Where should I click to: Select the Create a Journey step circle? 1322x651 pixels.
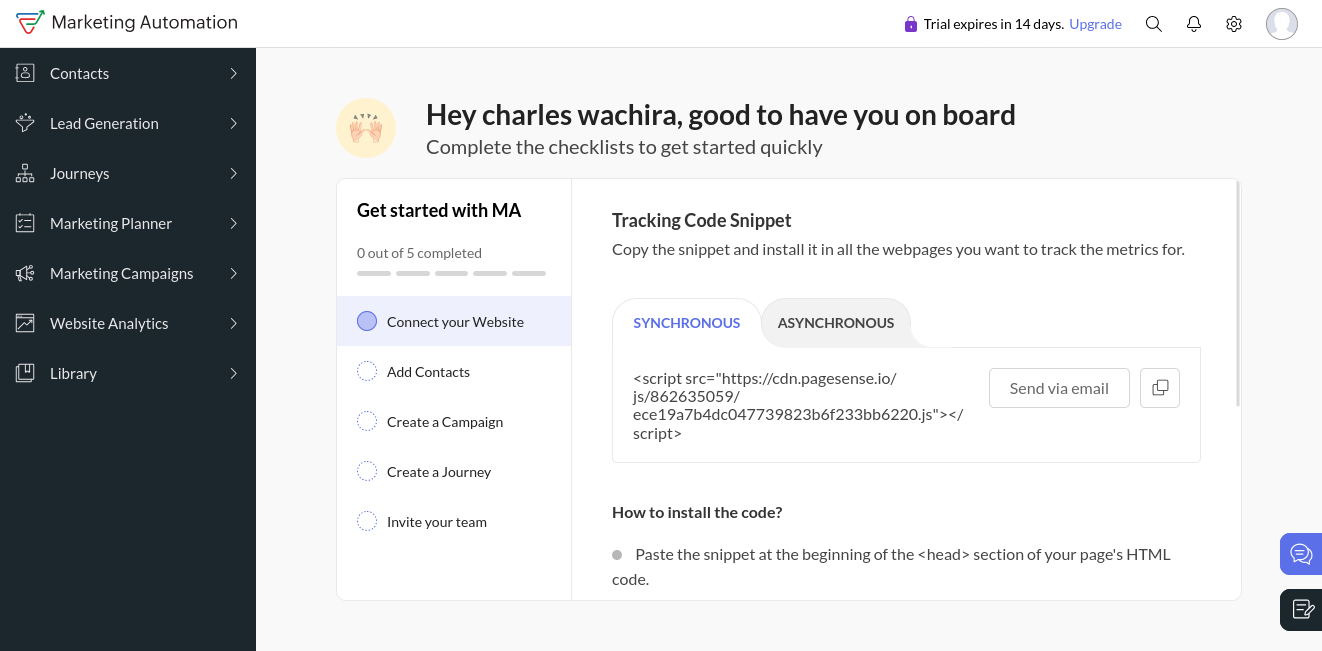[x=367, y=471]
